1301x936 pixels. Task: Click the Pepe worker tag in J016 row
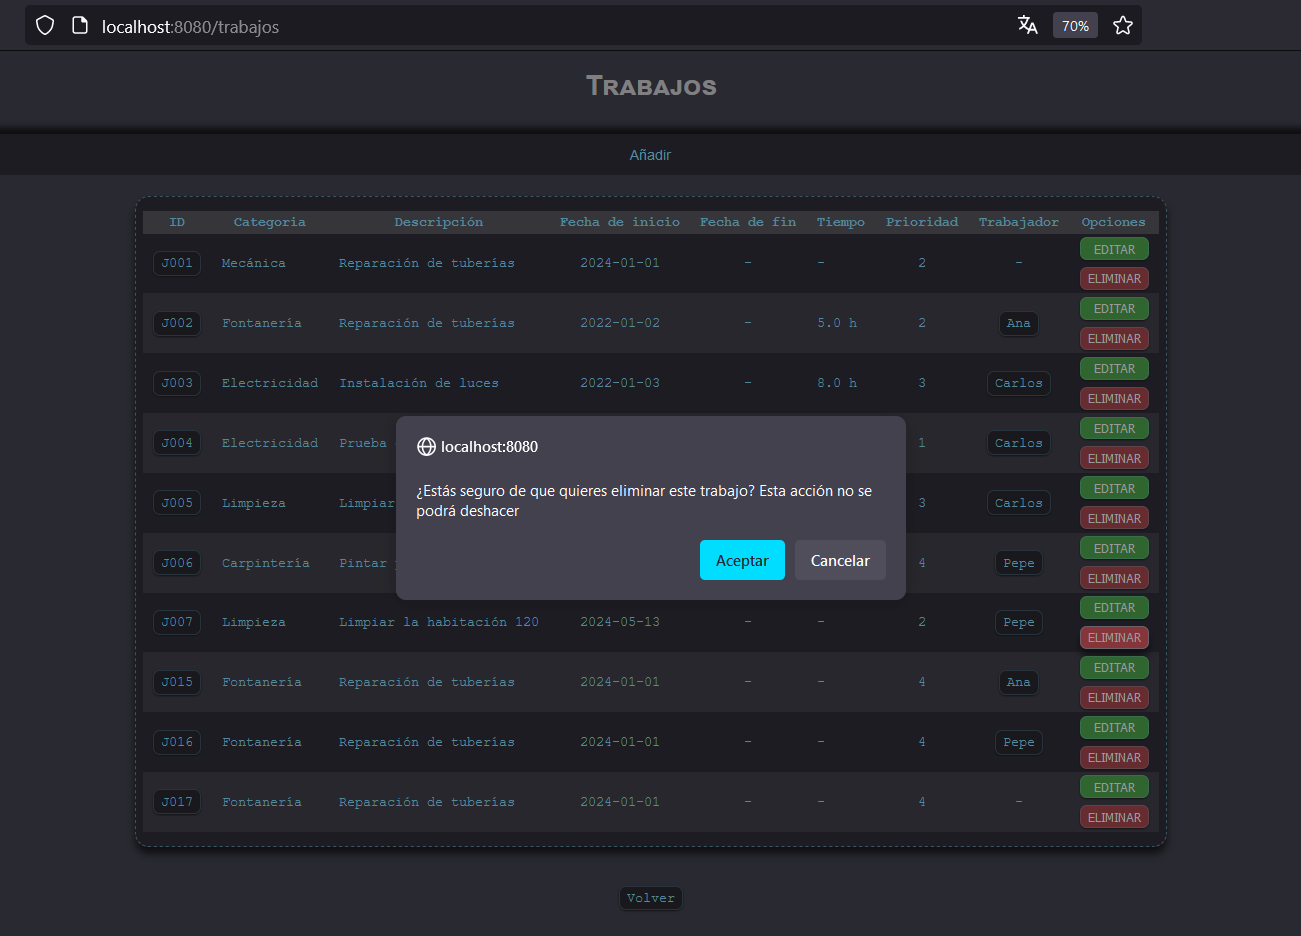1019,742
